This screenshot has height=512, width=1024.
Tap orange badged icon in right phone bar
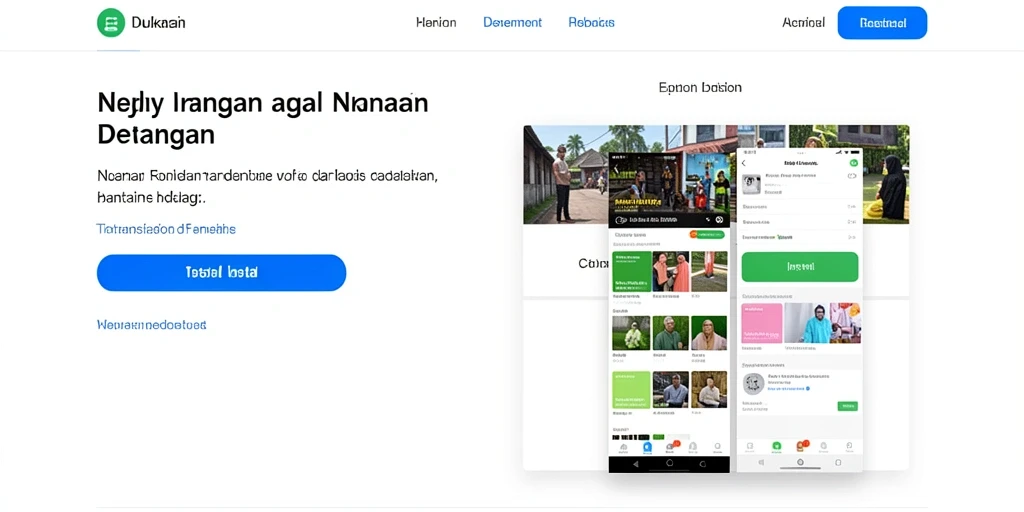801,445
